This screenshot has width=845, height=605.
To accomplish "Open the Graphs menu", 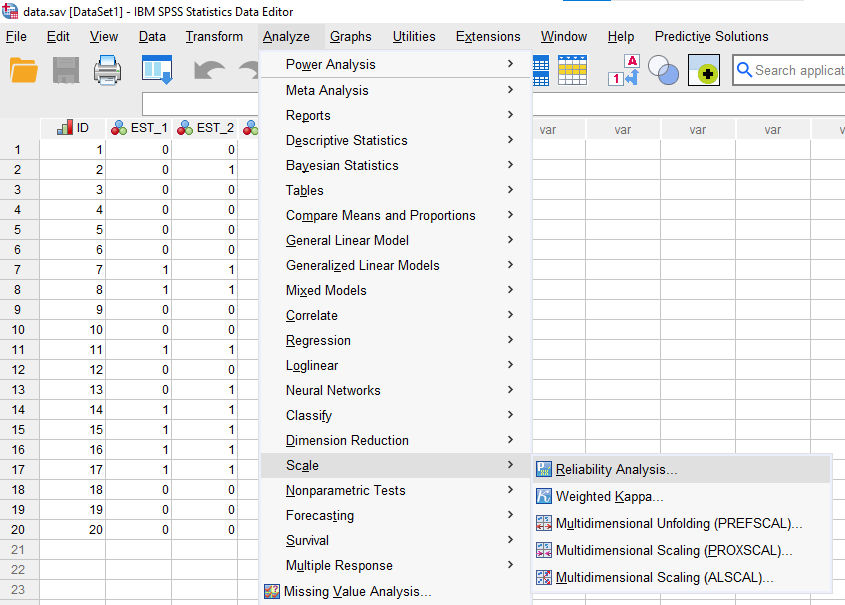I will pos(351,36).
